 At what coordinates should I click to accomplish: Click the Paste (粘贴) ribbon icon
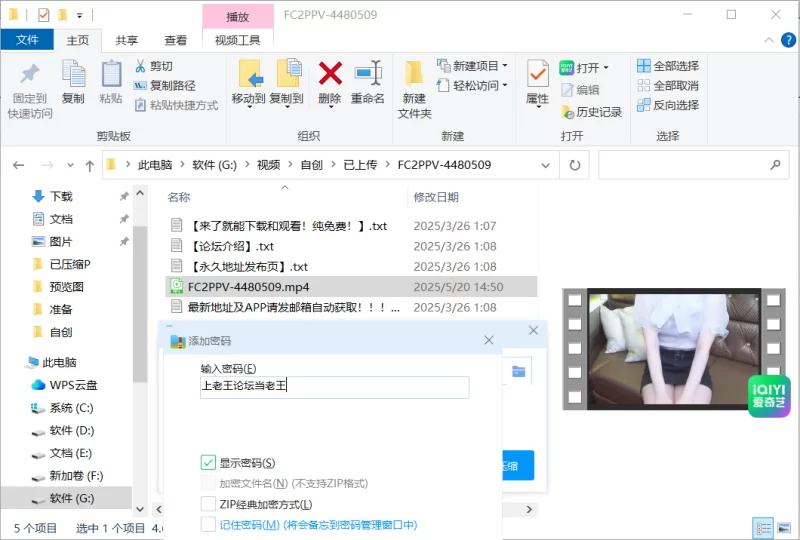111,75
